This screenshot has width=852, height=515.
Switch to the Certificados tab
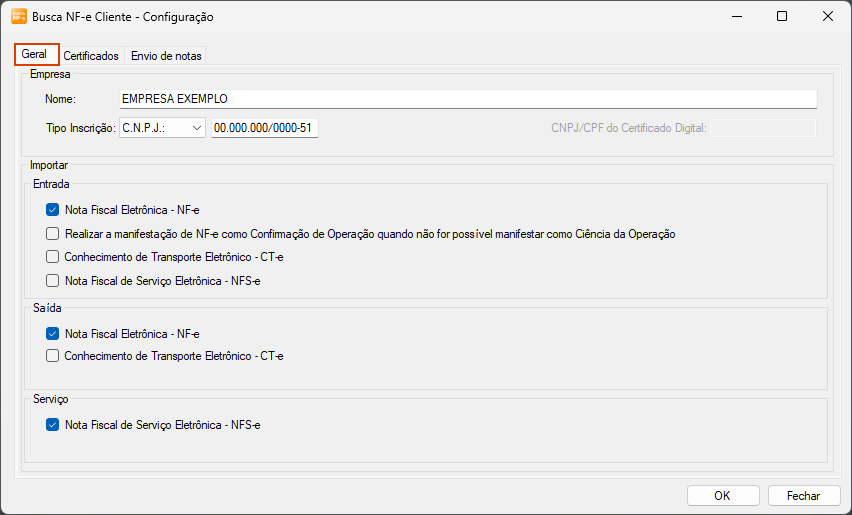(x=91, y=56)
